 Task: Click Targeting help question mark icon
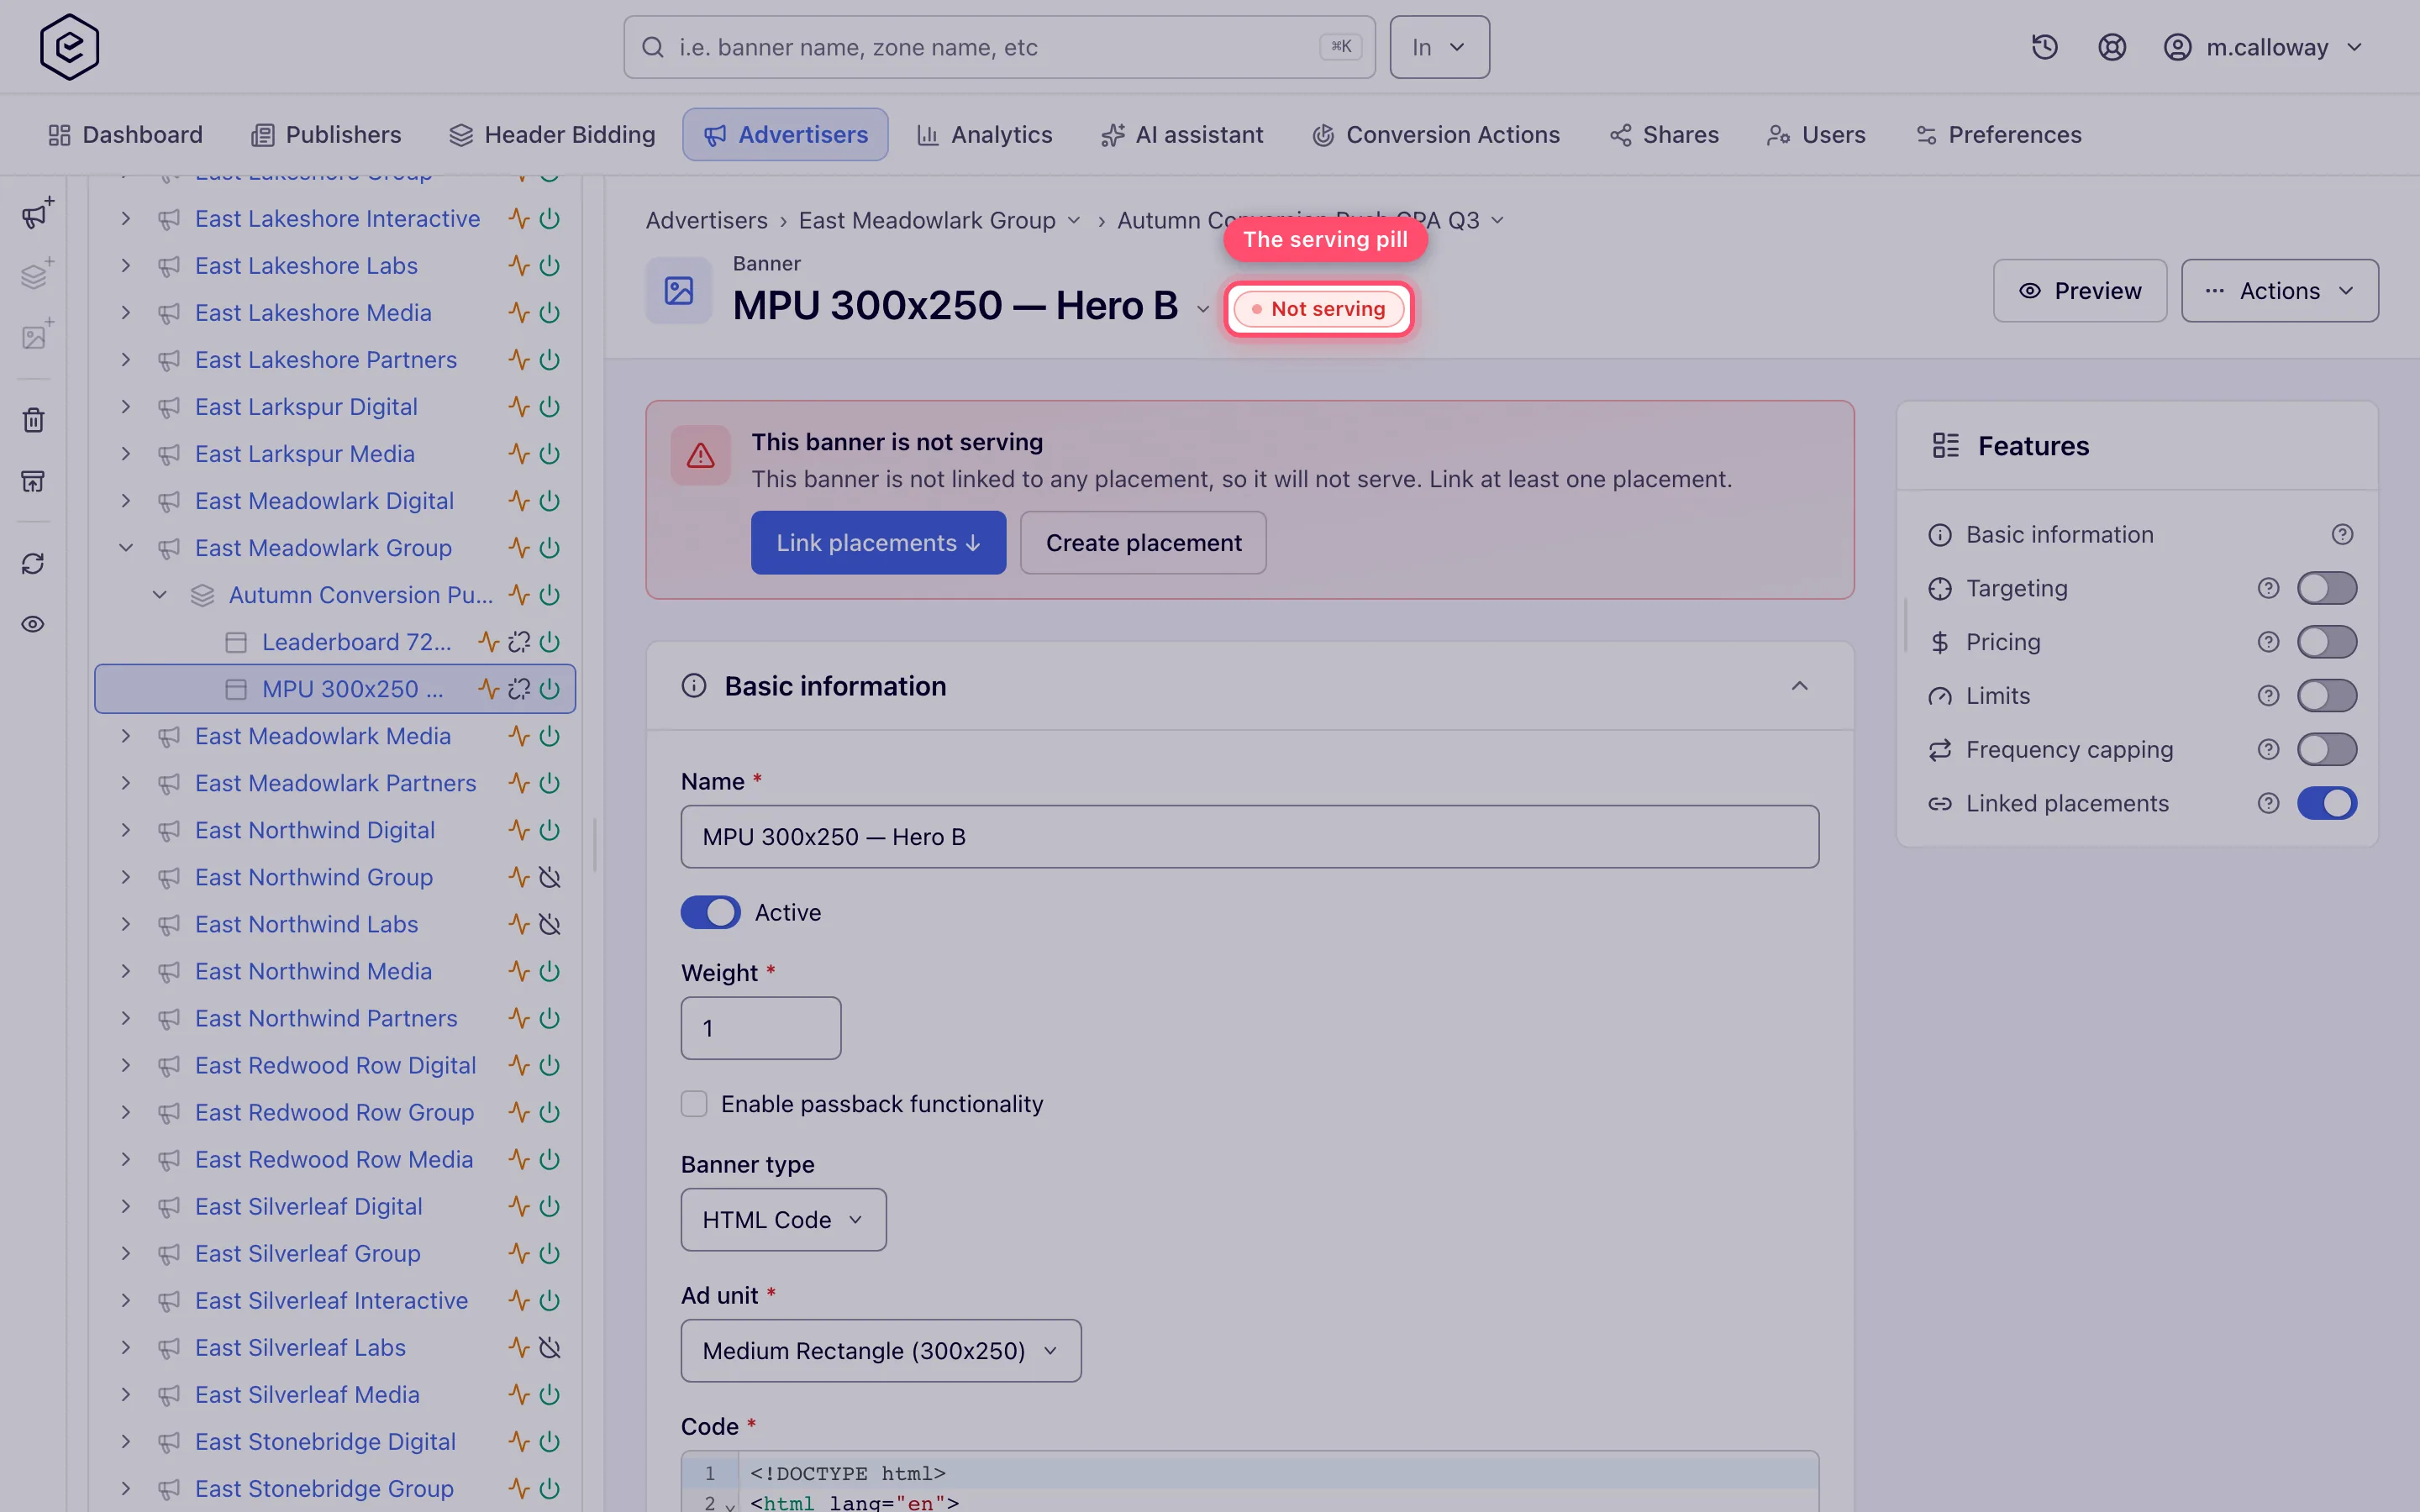2268,588
